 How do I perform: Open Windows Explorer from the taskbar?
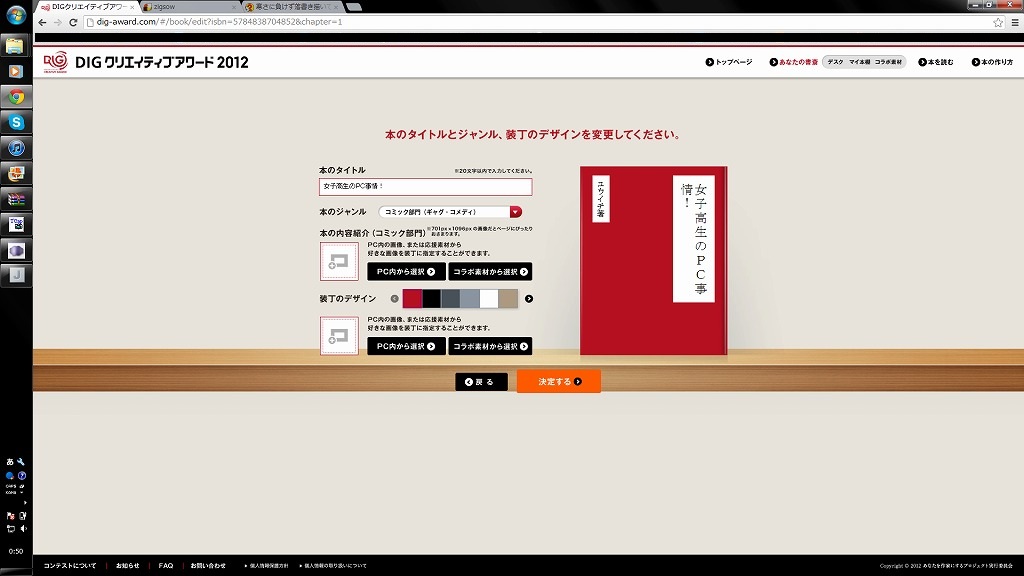pyautogui.click(x=16, y=46)
